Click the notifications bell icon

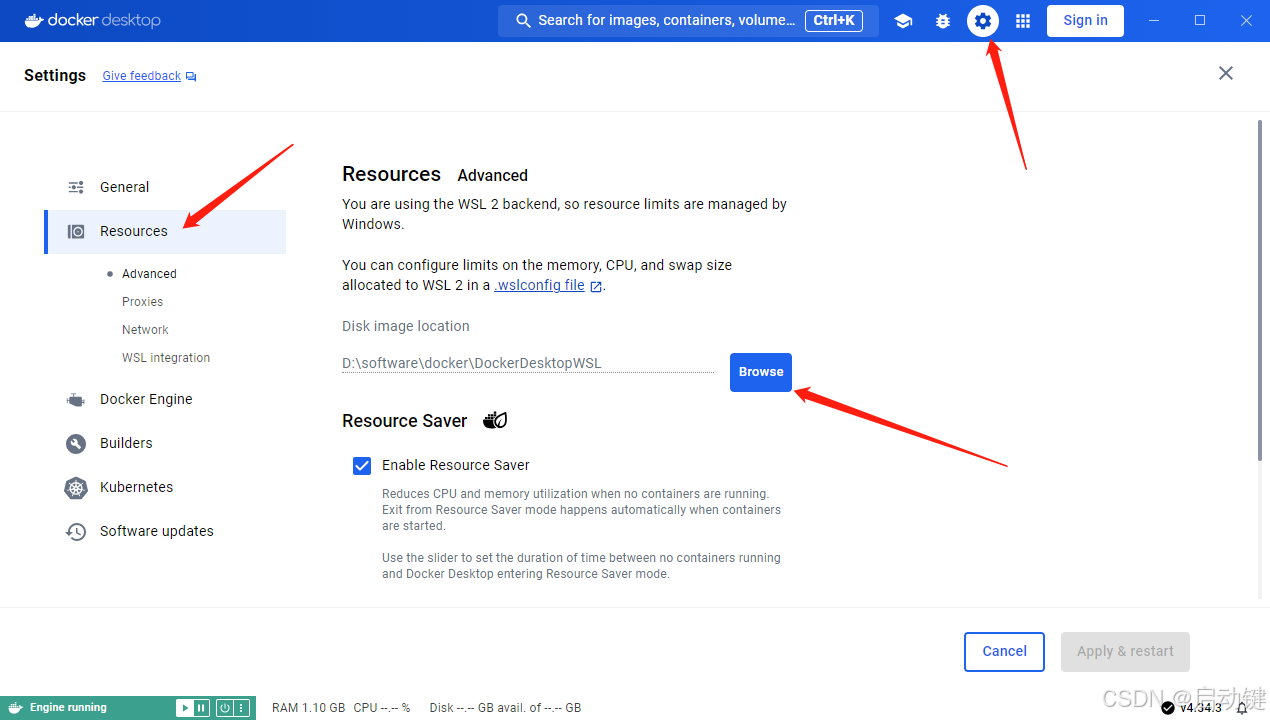[x=1242, y=708]
